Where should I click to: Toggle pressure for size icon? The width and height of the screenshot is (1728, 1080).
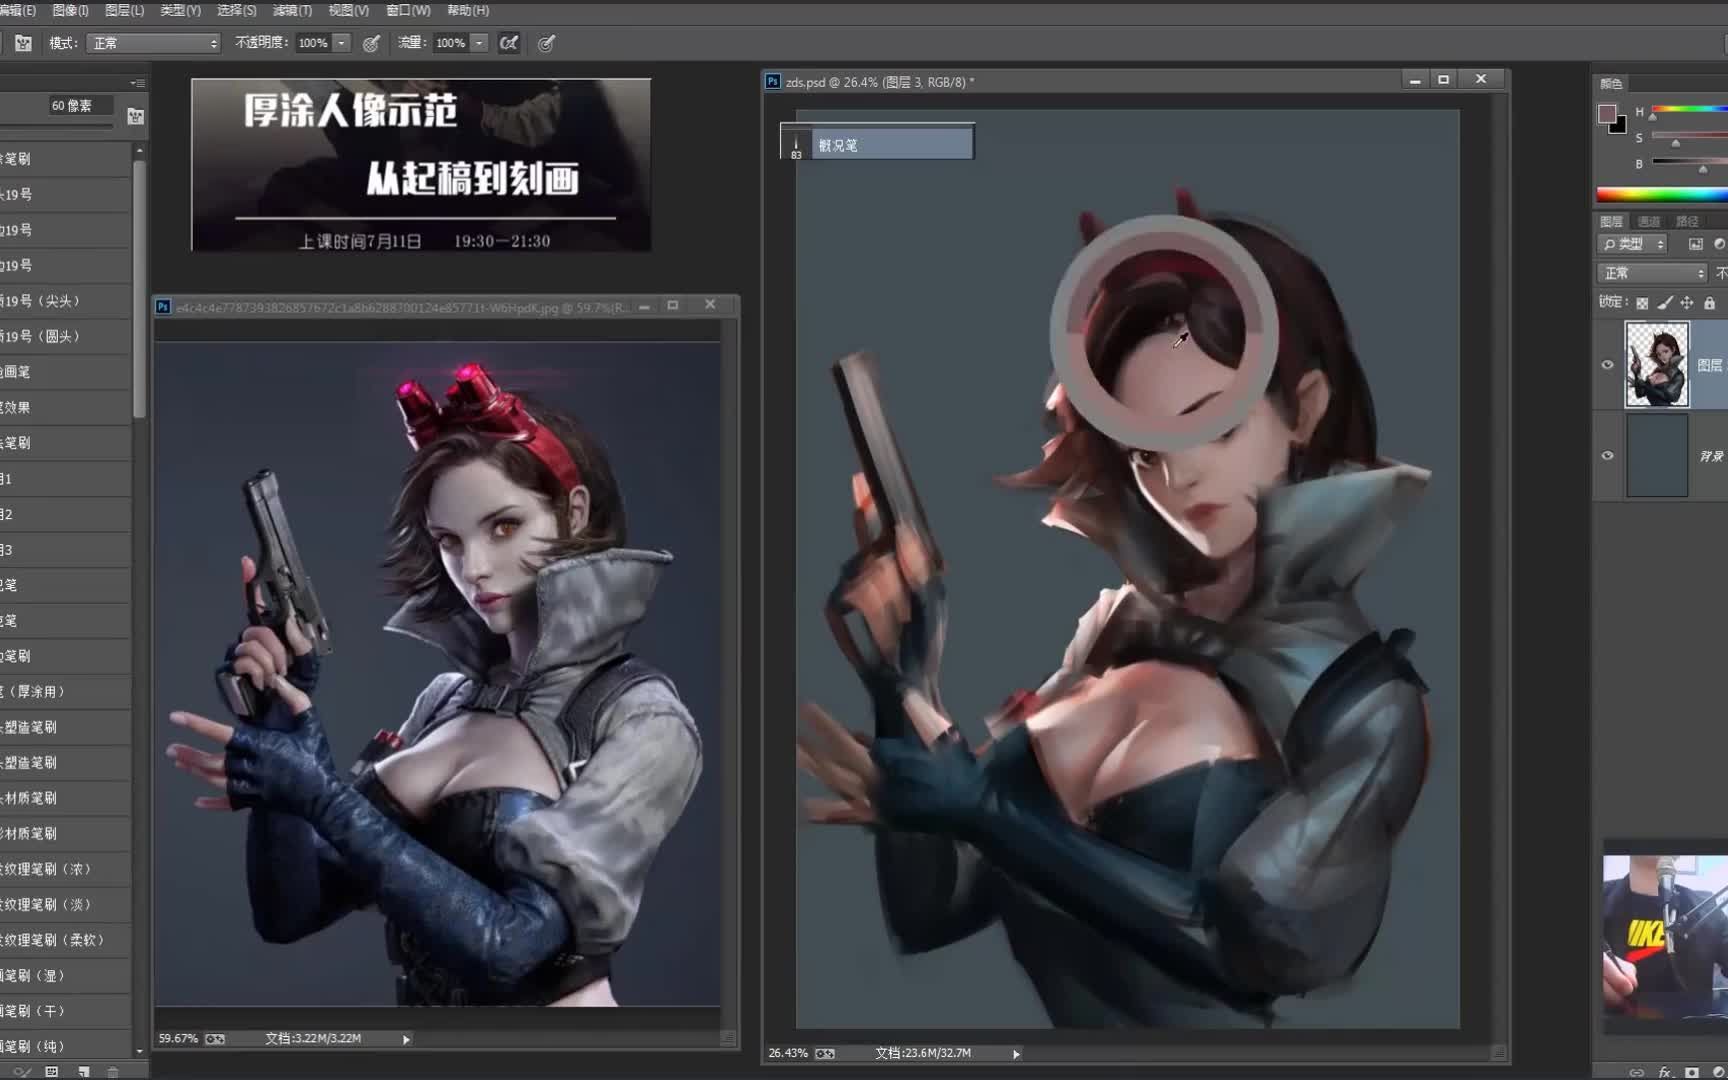[x=546, y=43]
